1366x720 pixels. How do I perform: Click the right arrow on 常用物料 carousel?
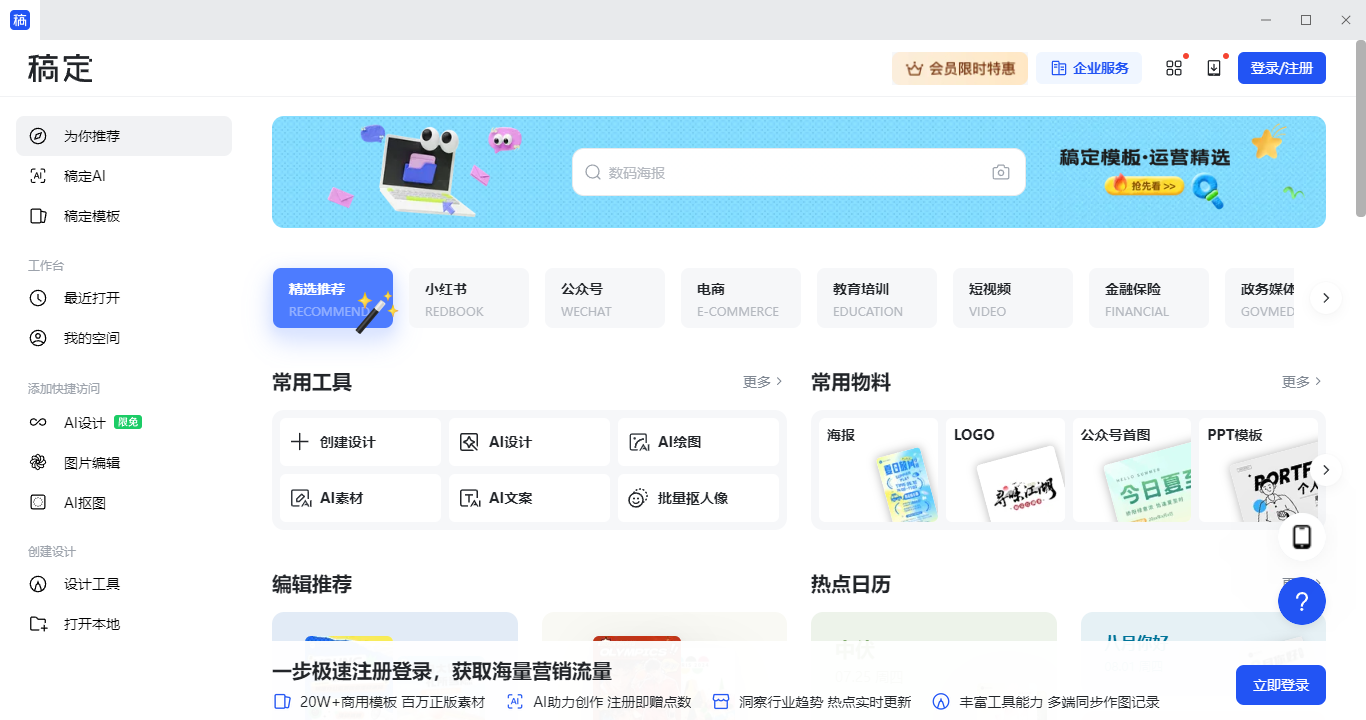click(1325, 469)
